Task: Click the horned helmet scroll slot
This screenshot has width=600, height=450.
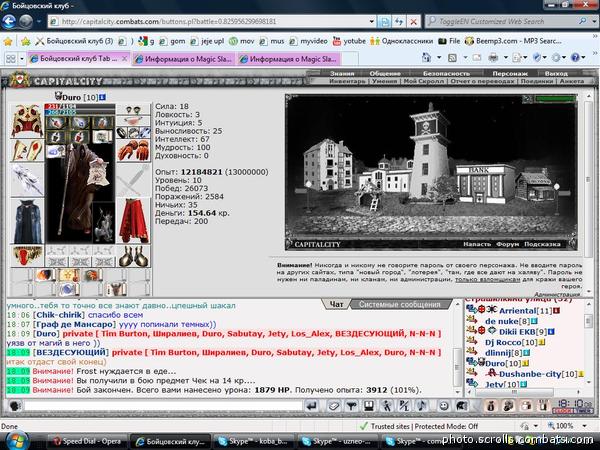Action: point(115,289)
